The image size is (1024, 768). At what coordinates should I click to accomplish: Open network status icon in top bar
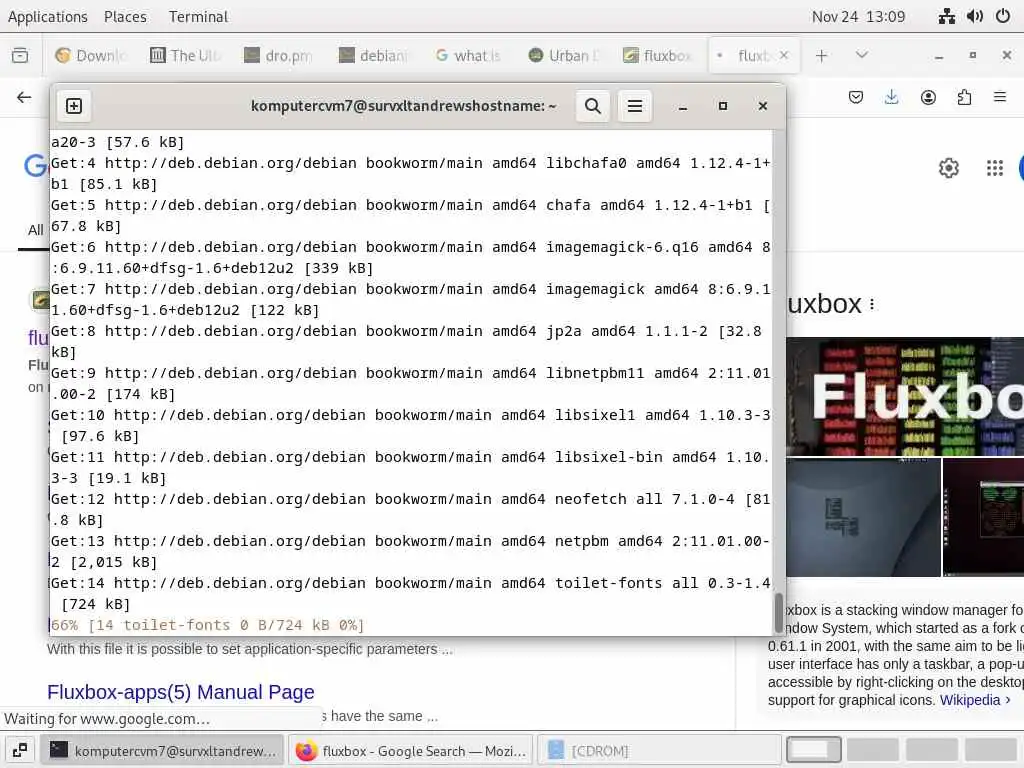[x=946, y=16]
